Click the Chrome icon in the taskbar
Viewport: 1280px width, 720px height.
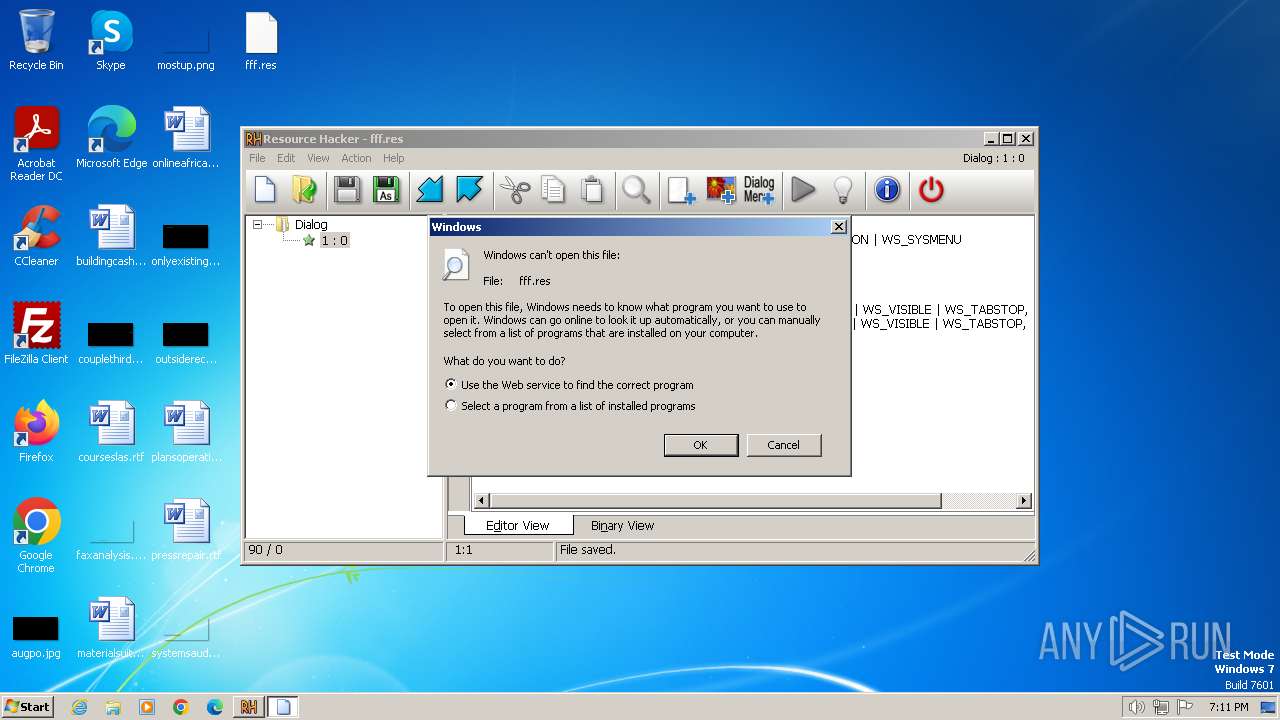pyautogui.click(x=181, y=707)
